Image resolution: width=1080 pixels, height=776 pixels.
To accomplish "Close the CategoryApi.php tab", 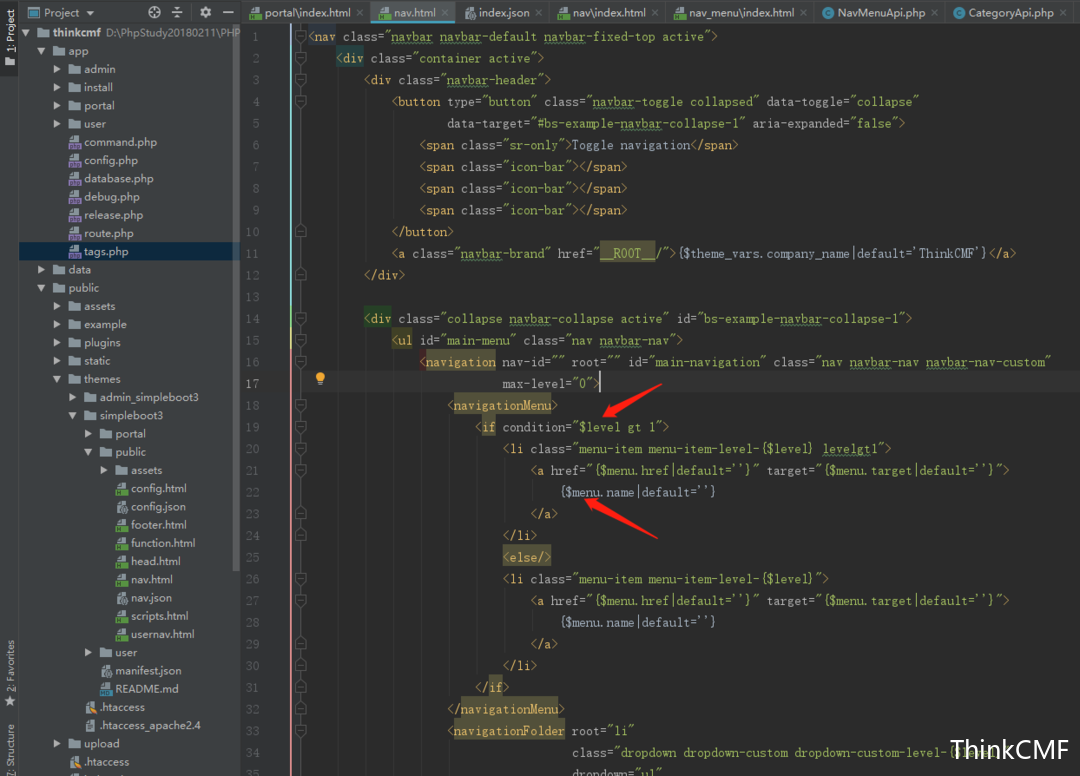I will [1063, 12].
